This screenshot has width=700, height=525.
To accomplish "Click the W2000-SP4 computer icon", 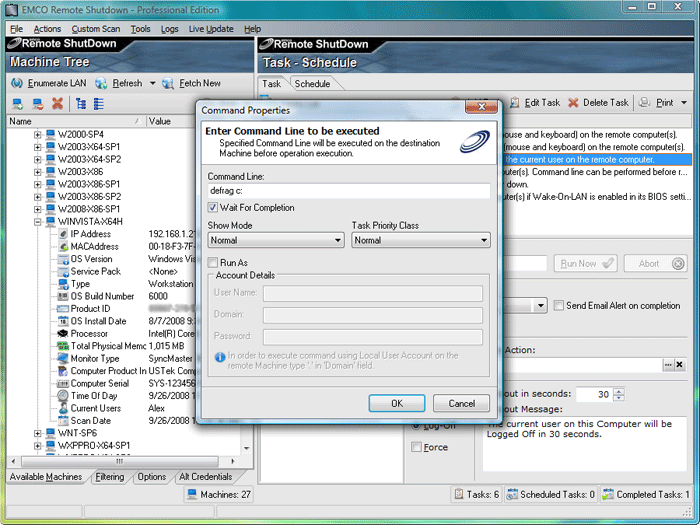I will (x=50, y=134).
